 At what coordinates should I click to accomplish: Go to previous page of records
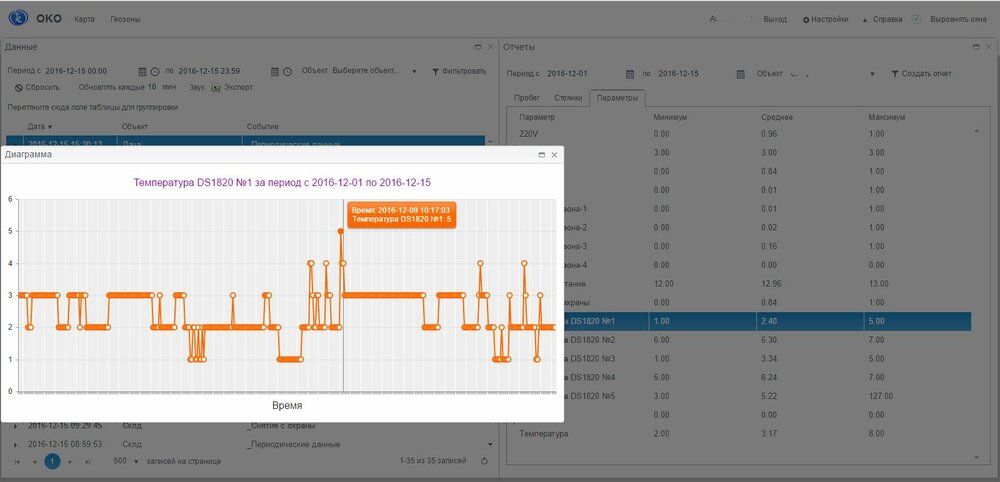(34, 461)
